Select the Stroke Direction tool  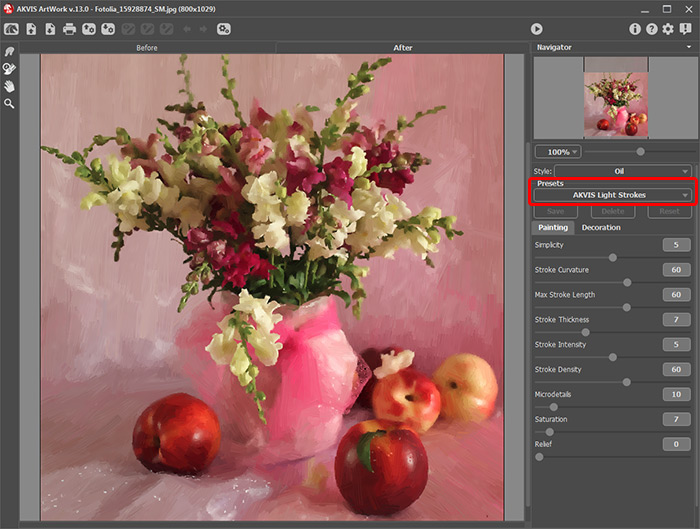[9, 51]
